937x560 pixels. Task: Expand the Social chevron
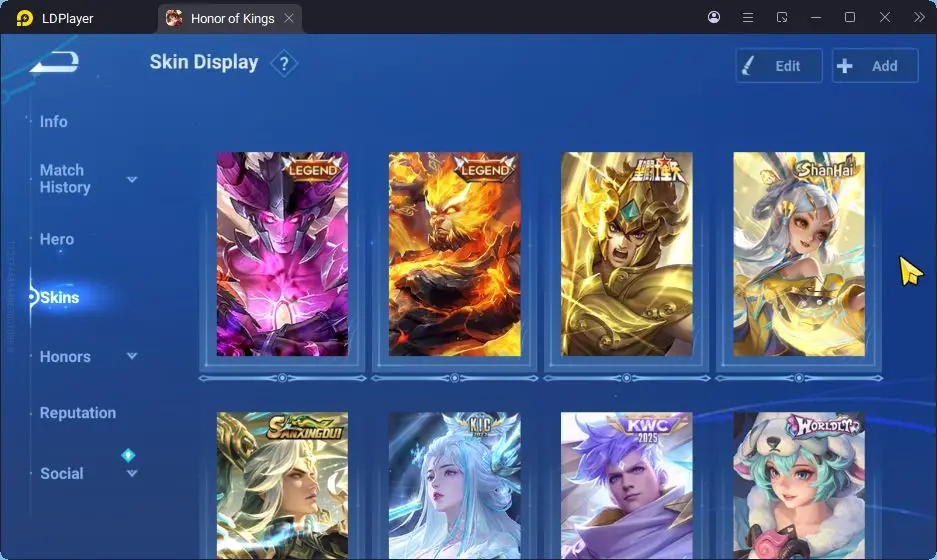[132, 473]
